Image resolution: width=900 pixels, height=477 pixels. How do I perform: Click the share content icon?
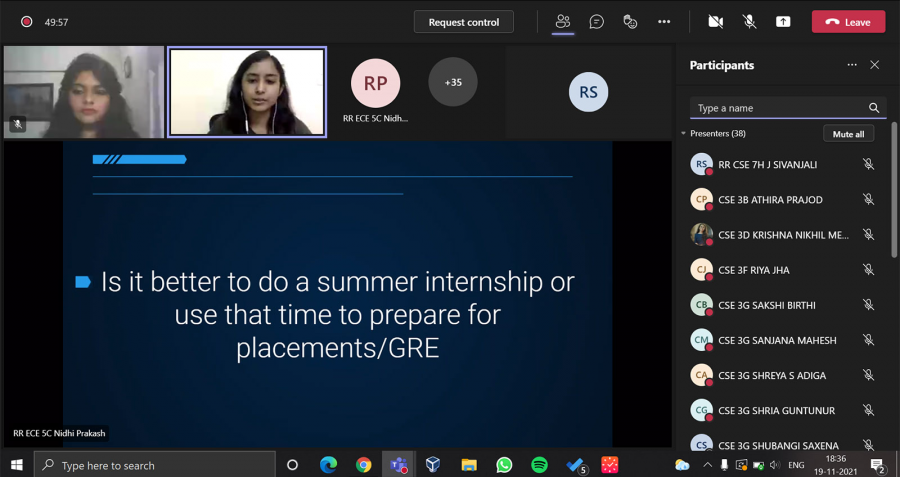[x=783, y=21]
